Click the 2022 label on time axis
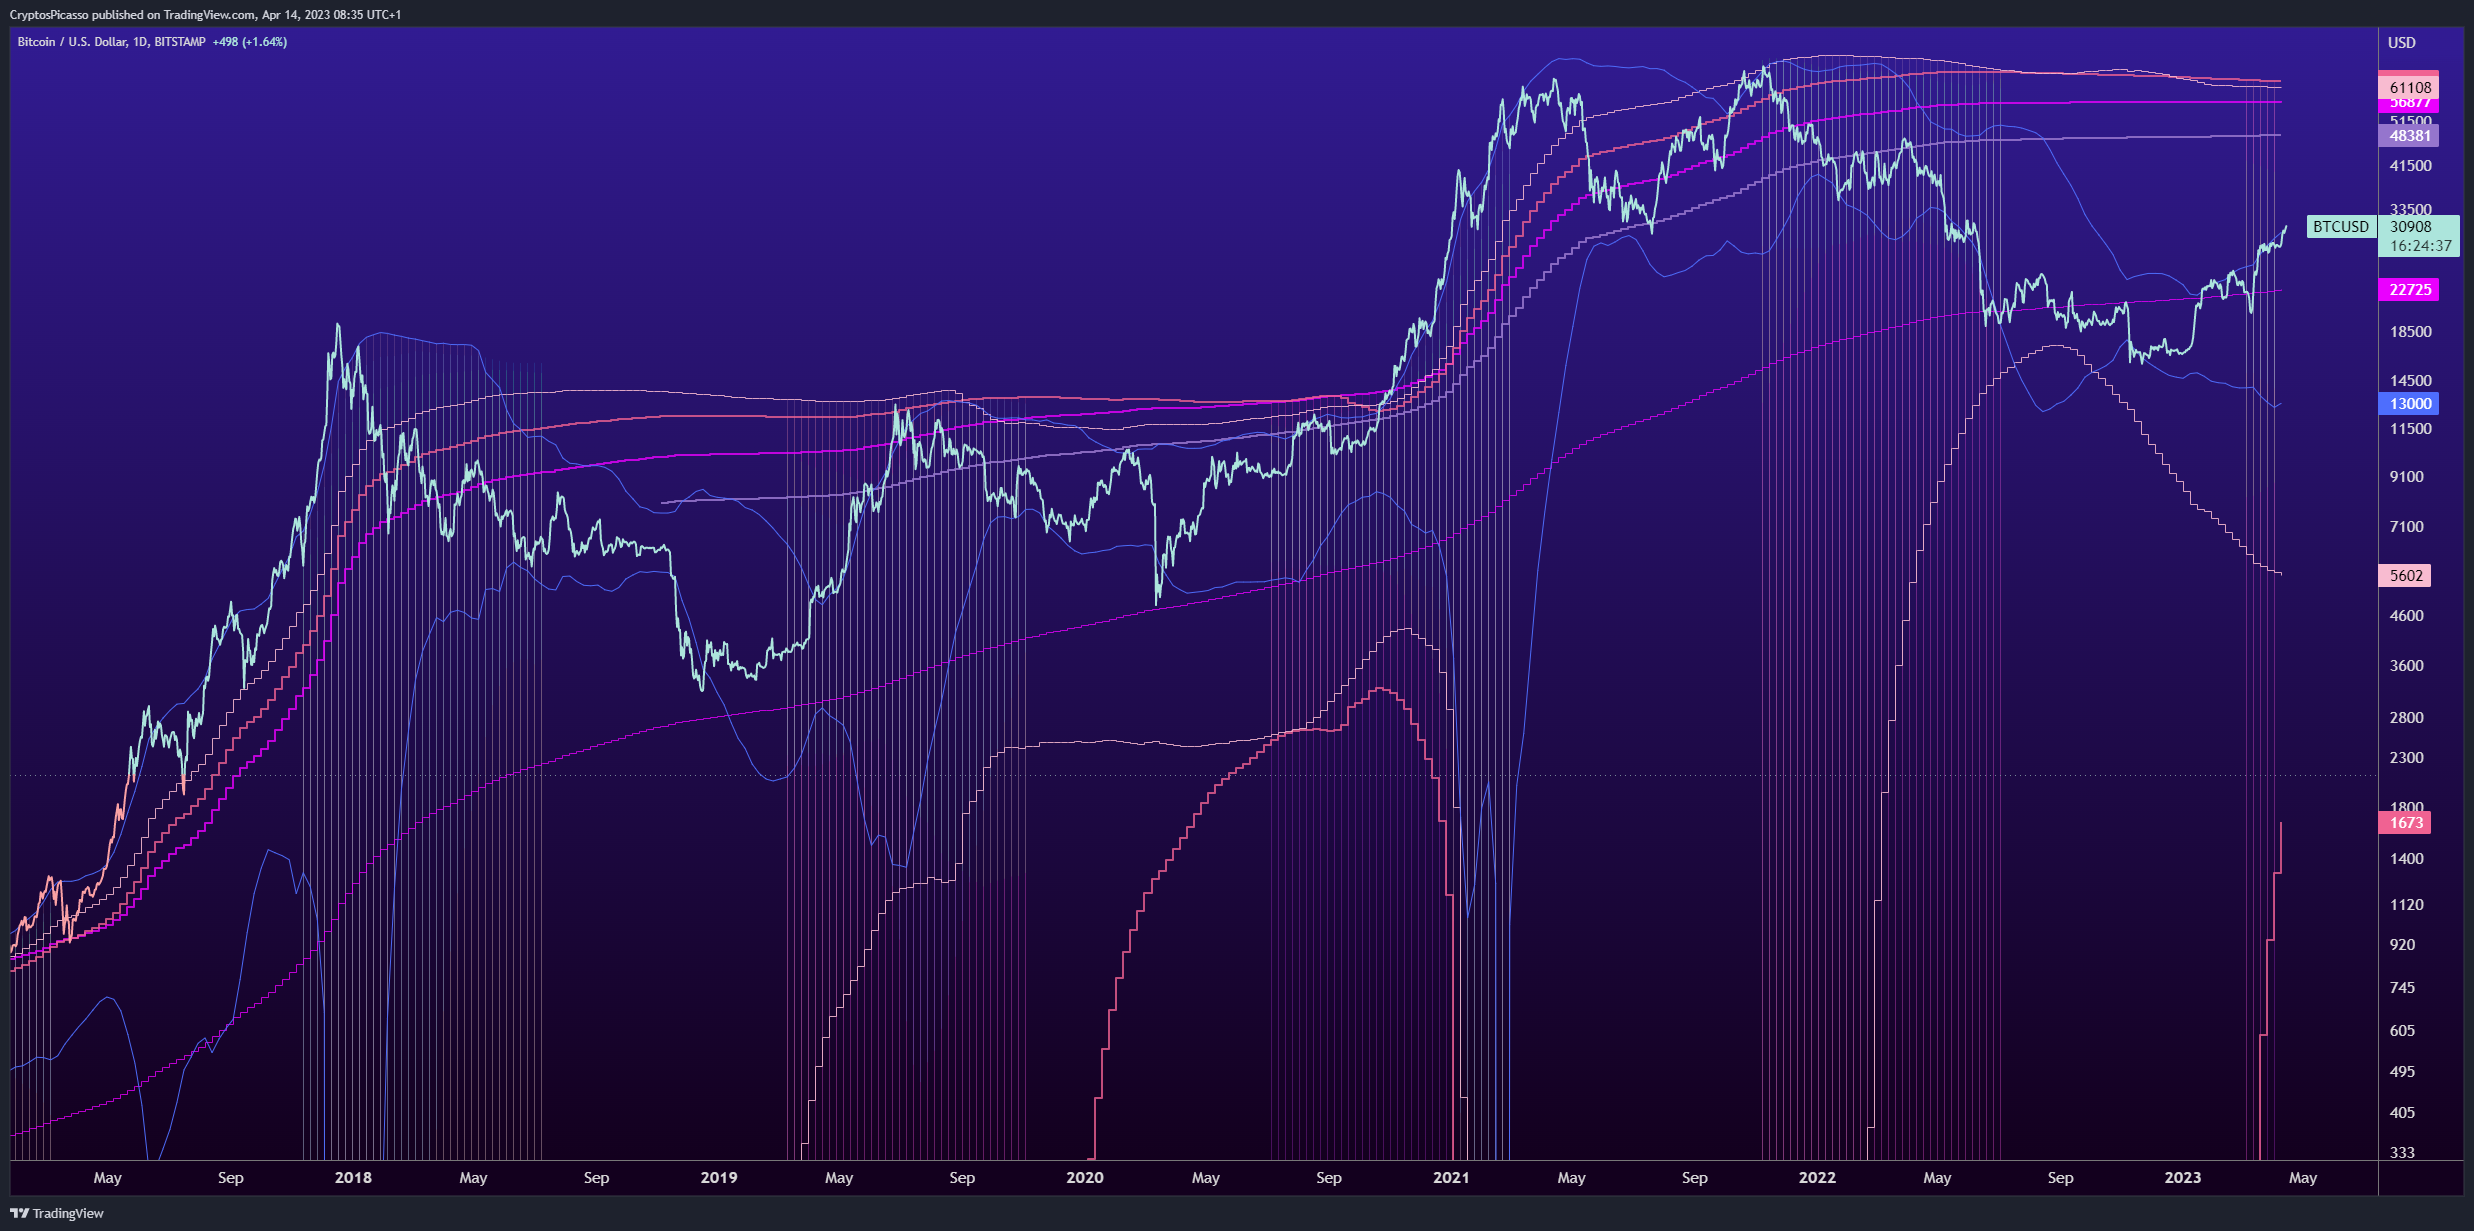2474x1231 pixels. click(x=1817, y=1178)
